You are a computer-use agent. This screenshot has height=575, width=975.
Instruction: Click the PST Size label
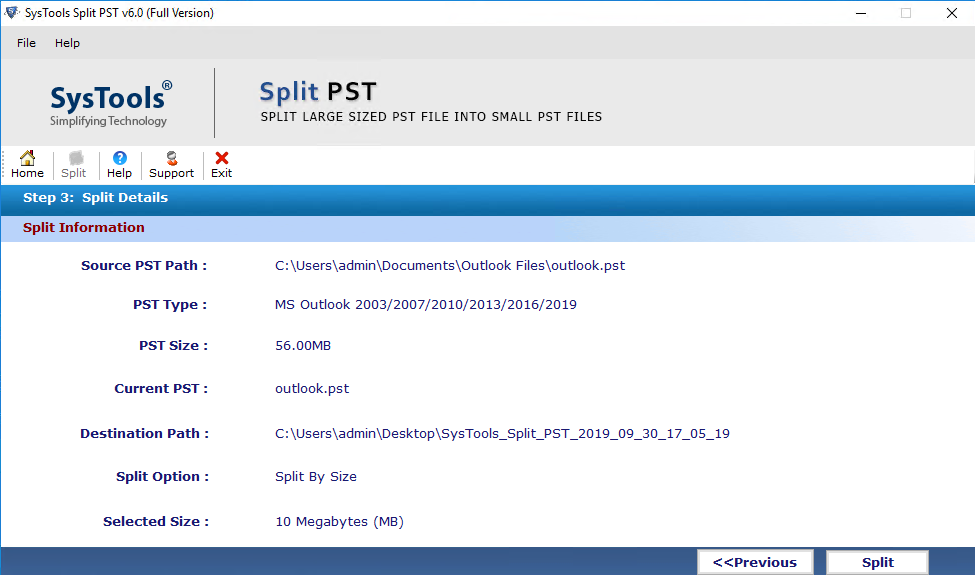[x=173, y=346]
